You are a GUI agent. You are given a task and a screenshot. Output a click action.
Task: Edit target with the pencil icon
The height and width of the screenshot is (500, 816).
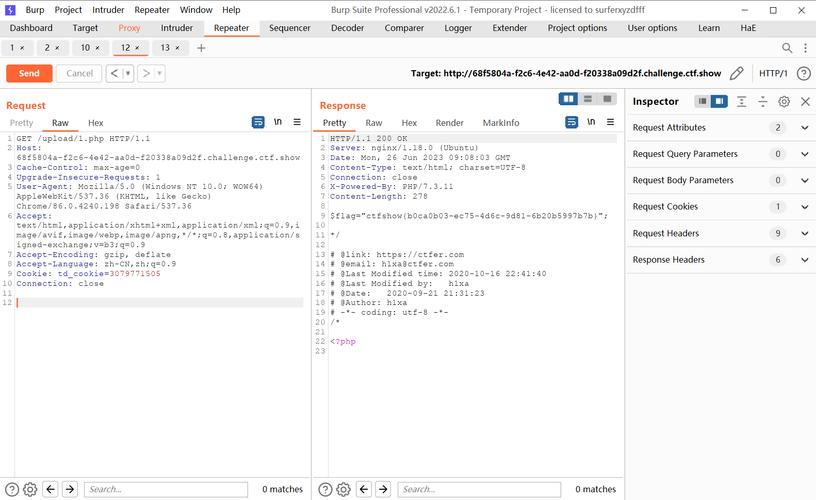[736, 73]
